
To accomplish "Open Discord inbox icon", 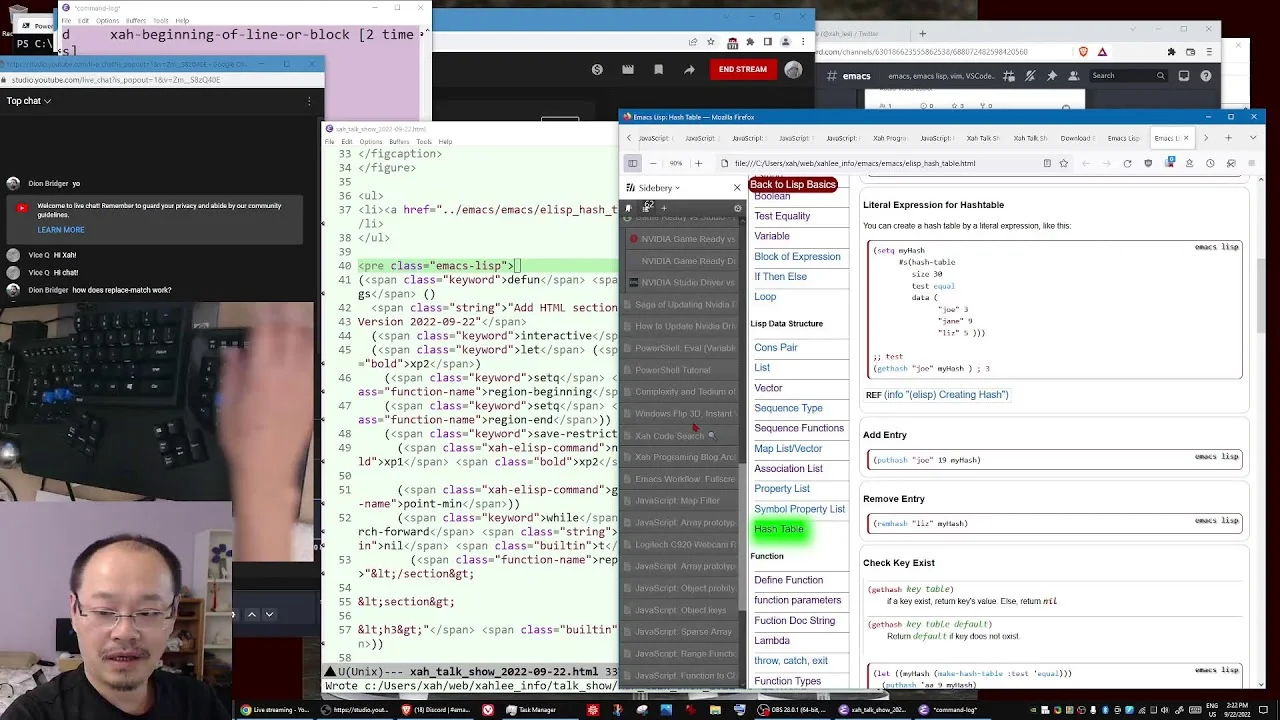I will tap(1184, 76).
